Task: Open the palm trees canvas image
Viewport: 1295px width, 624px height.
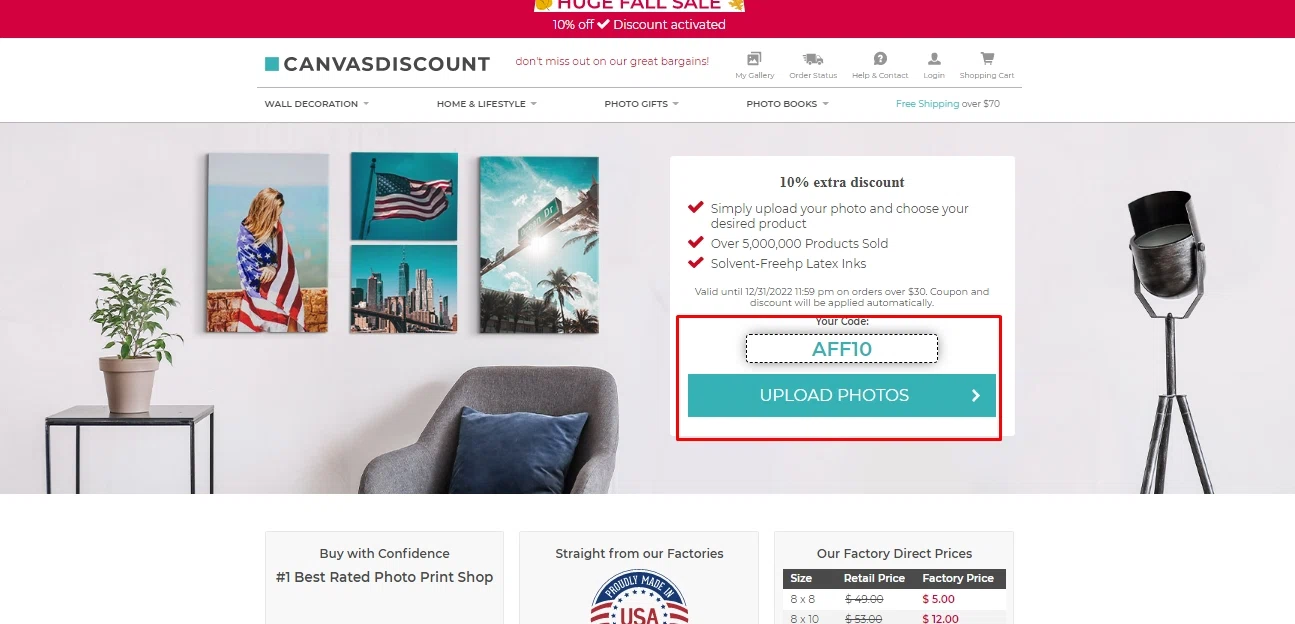Action: 539,245
